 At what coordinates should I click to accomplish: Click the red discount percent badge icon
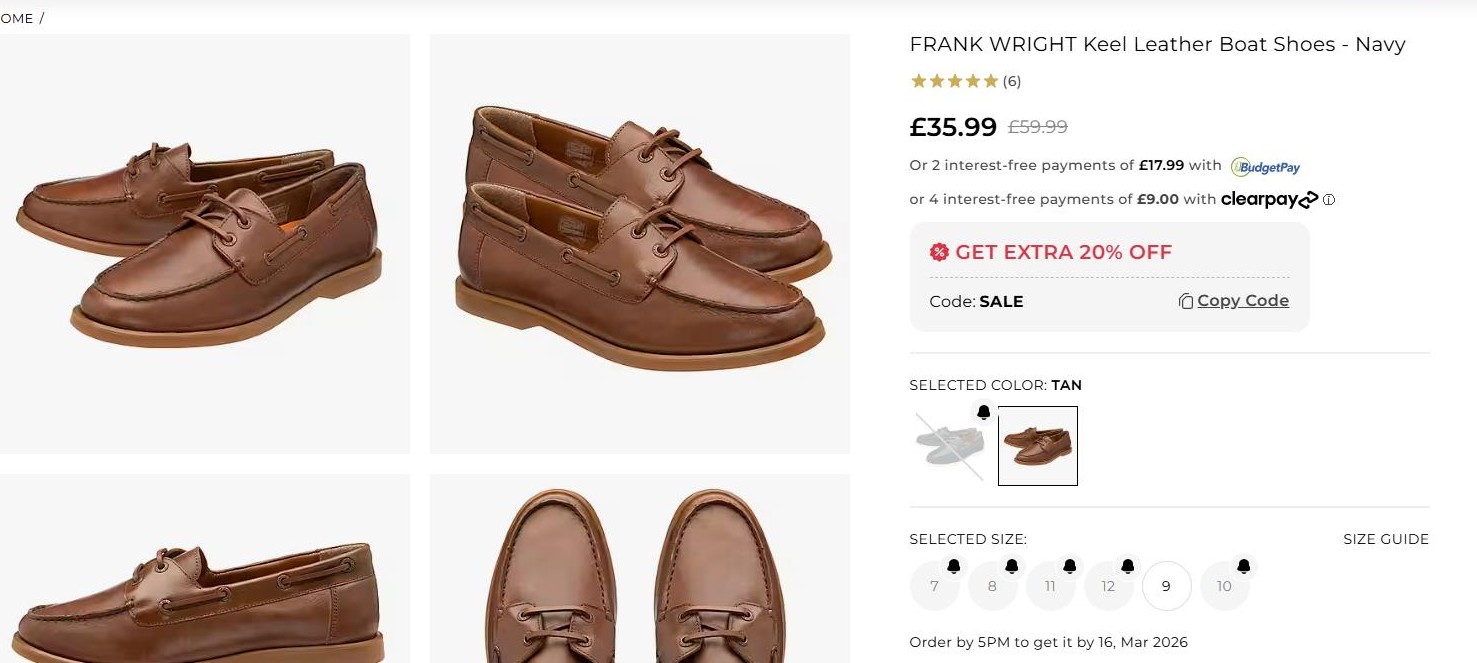[x=939, y=252]
